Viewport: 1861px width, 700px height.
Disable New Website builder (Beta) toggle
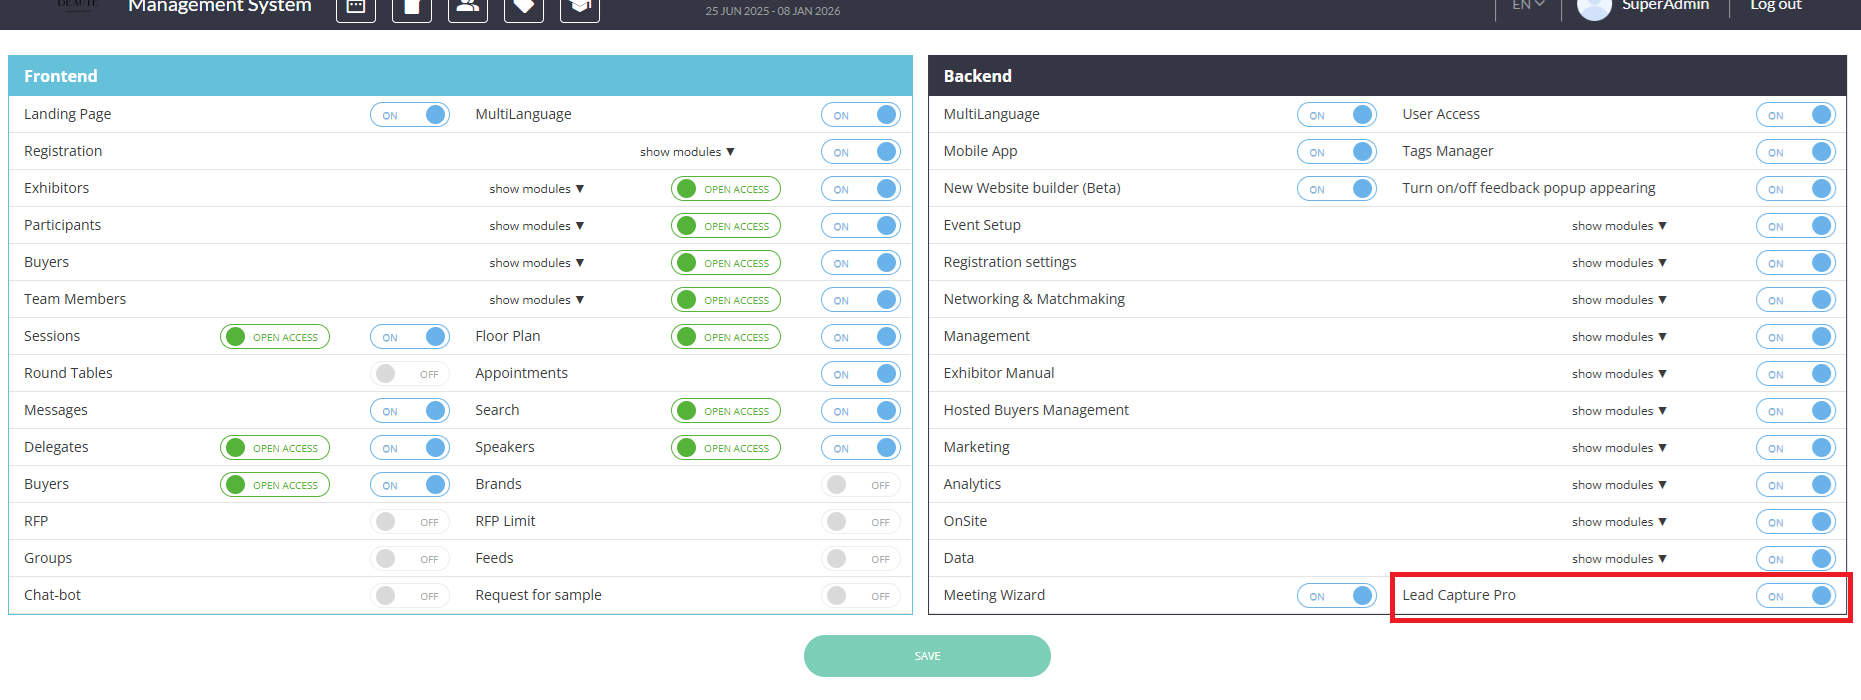click(x=1337, y=189)
